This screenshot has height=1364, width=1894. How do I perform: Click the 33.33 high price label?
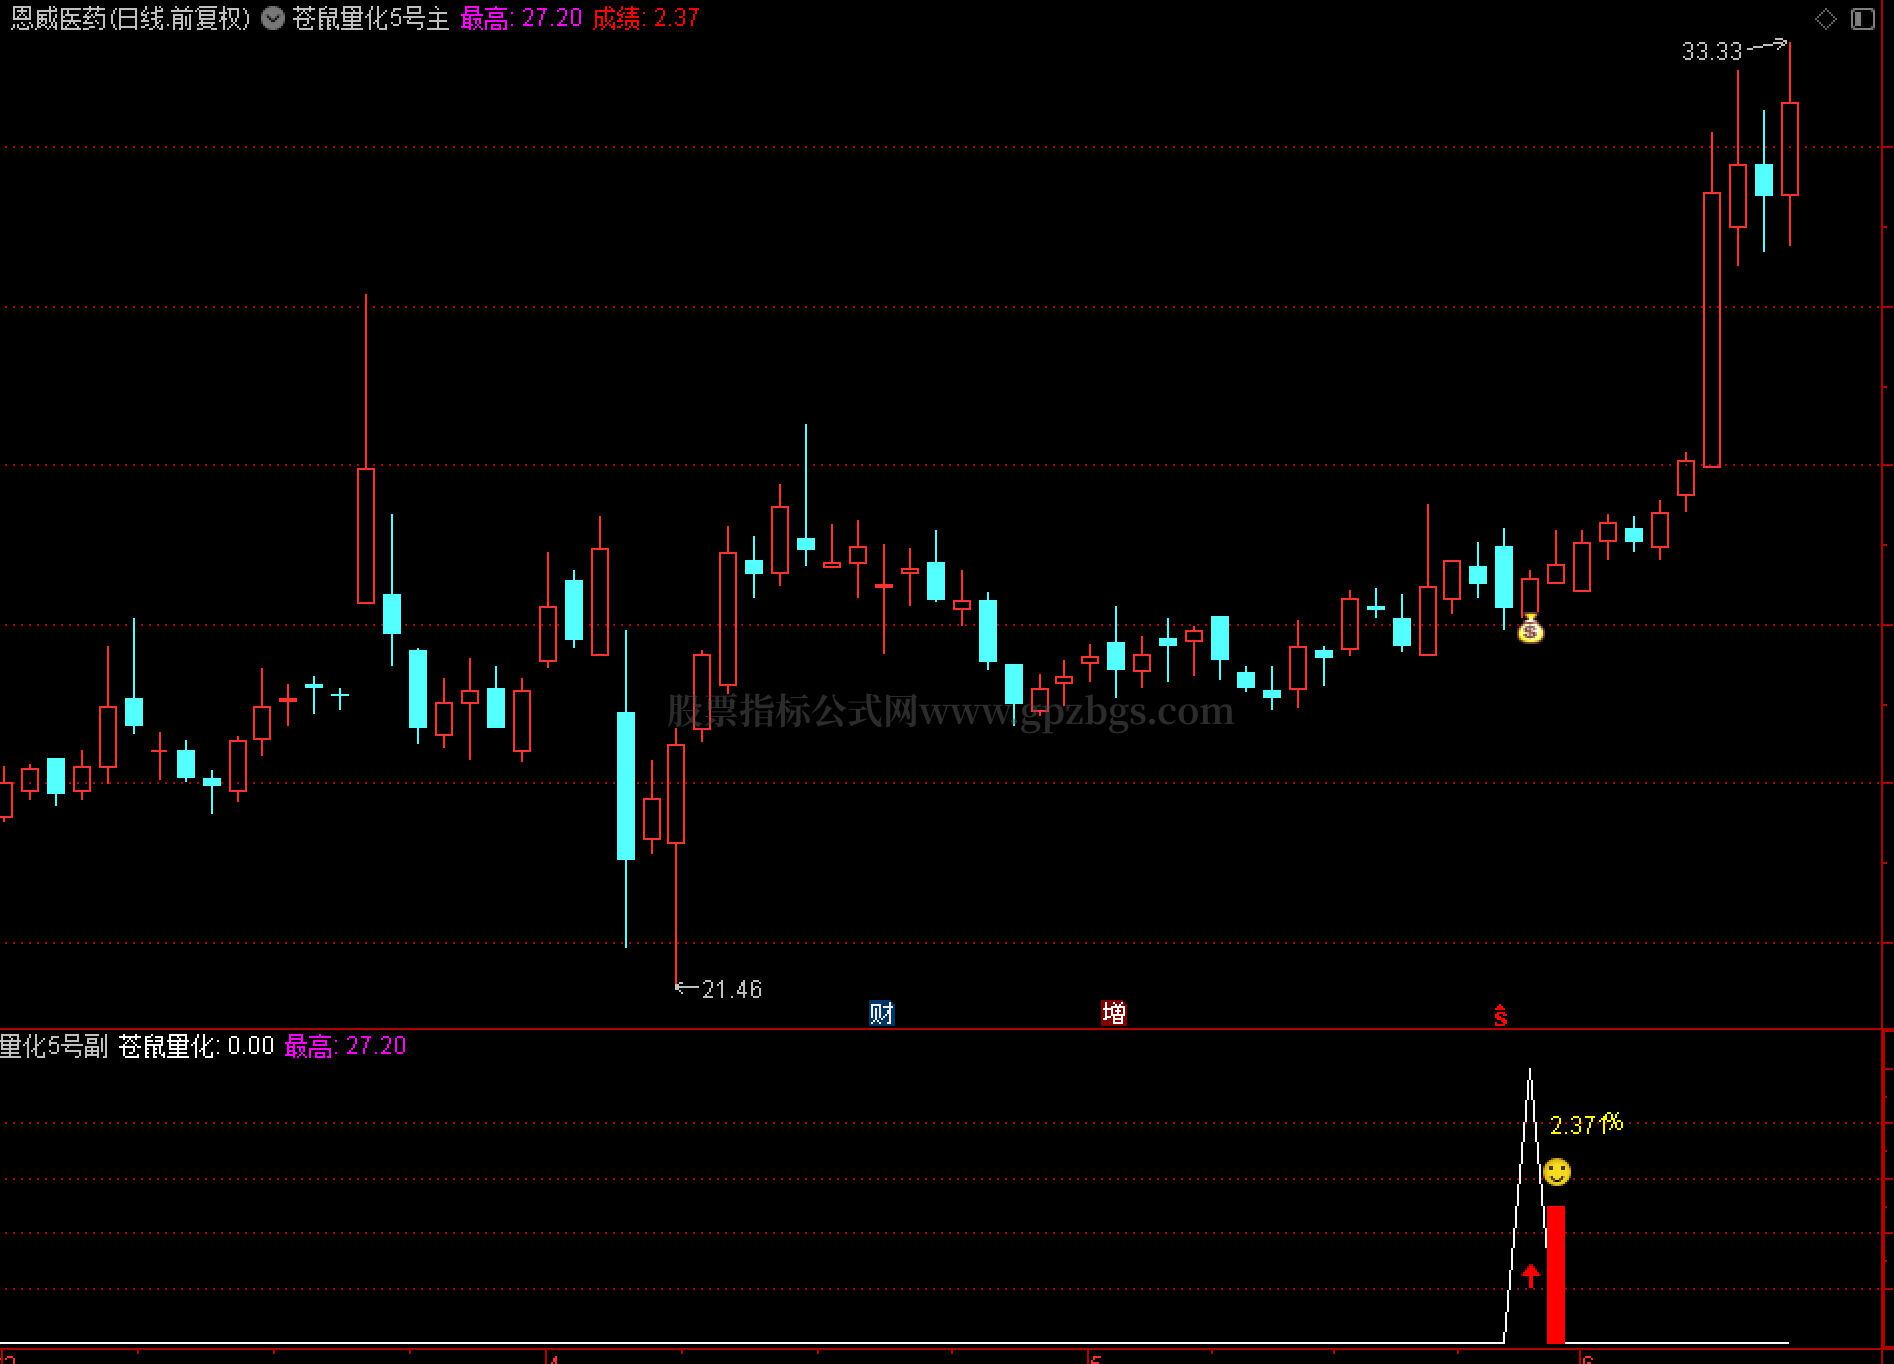(x=1711, y=51)
